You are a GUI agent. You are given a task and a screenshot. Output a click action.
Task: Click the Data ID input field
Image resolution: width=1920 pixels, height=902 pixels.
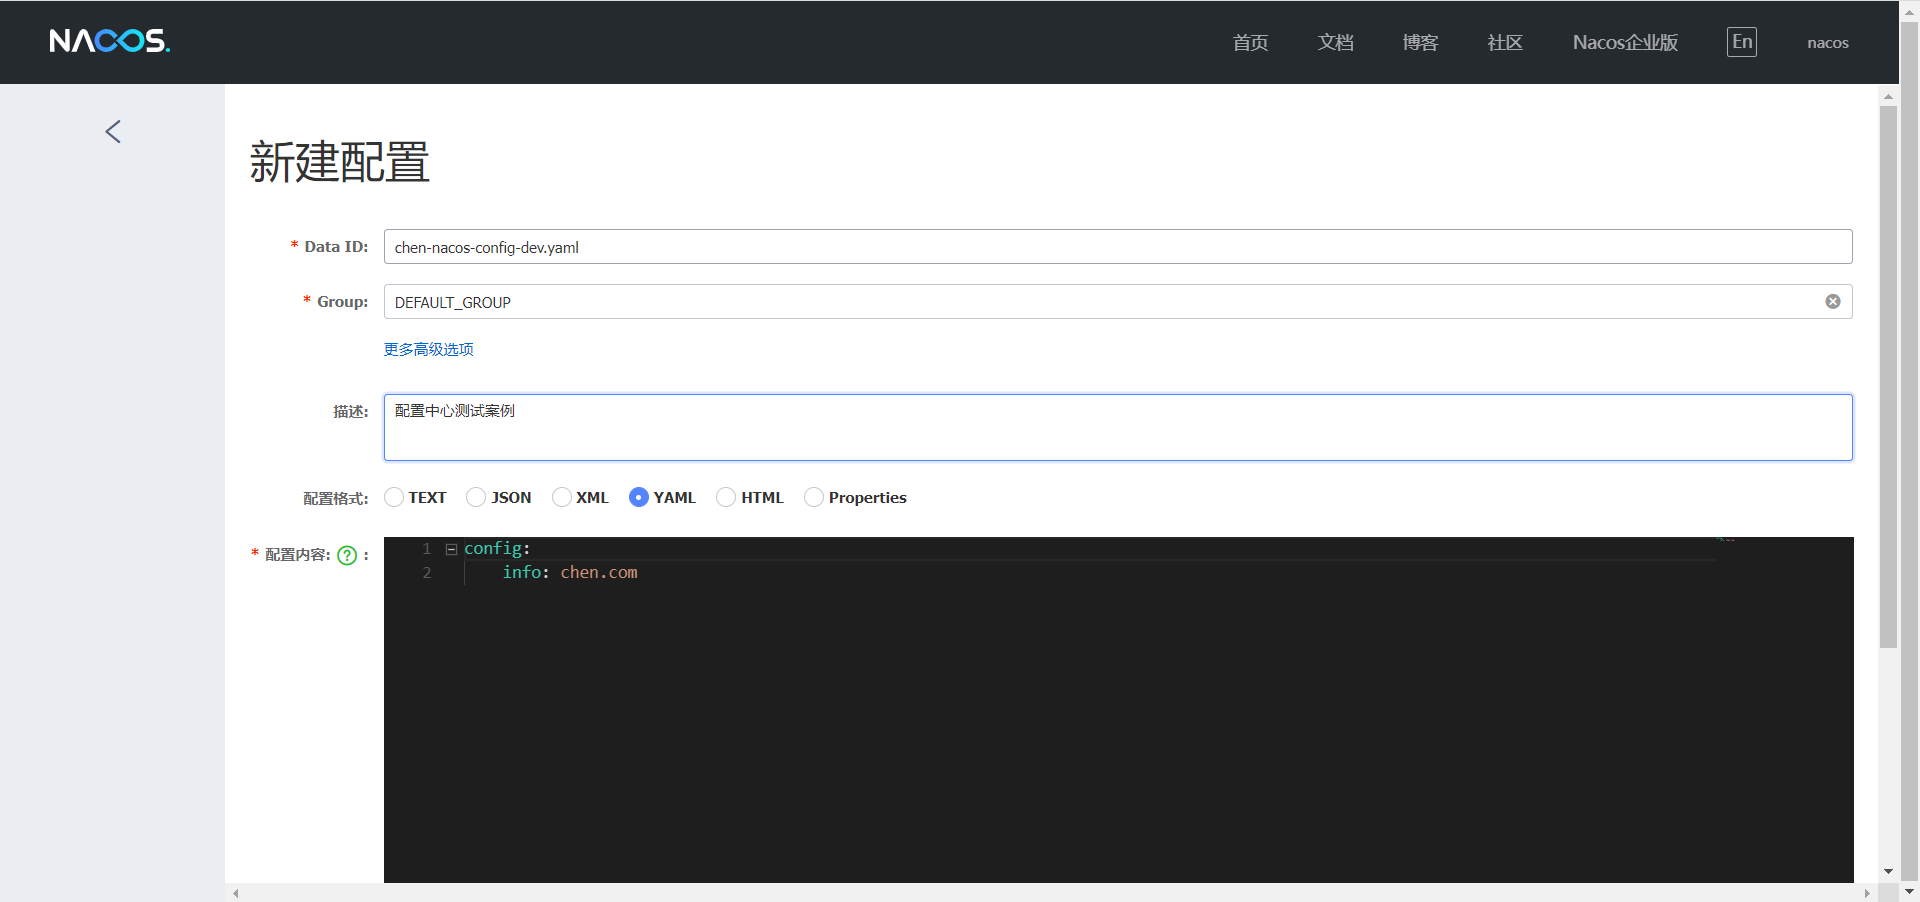coord(1118,247)
